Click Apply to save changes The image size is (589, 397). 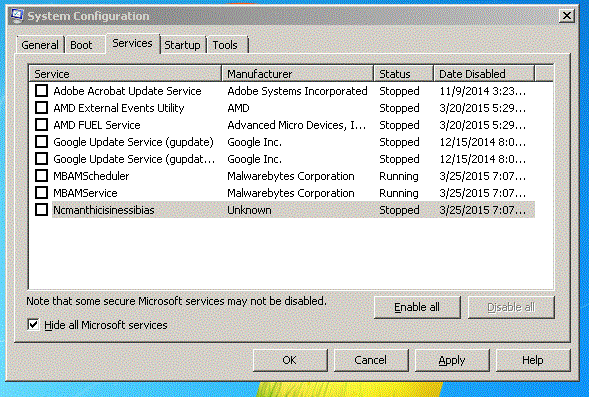(x=452, y=360)
